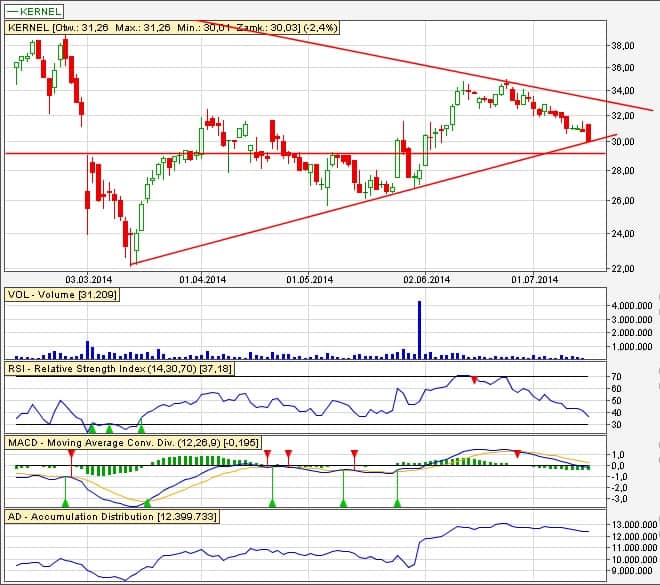Screen dimensions: 660x585
Task: Select the RSI - Relative Strength Index label
Action: click(x=130, y=370)
